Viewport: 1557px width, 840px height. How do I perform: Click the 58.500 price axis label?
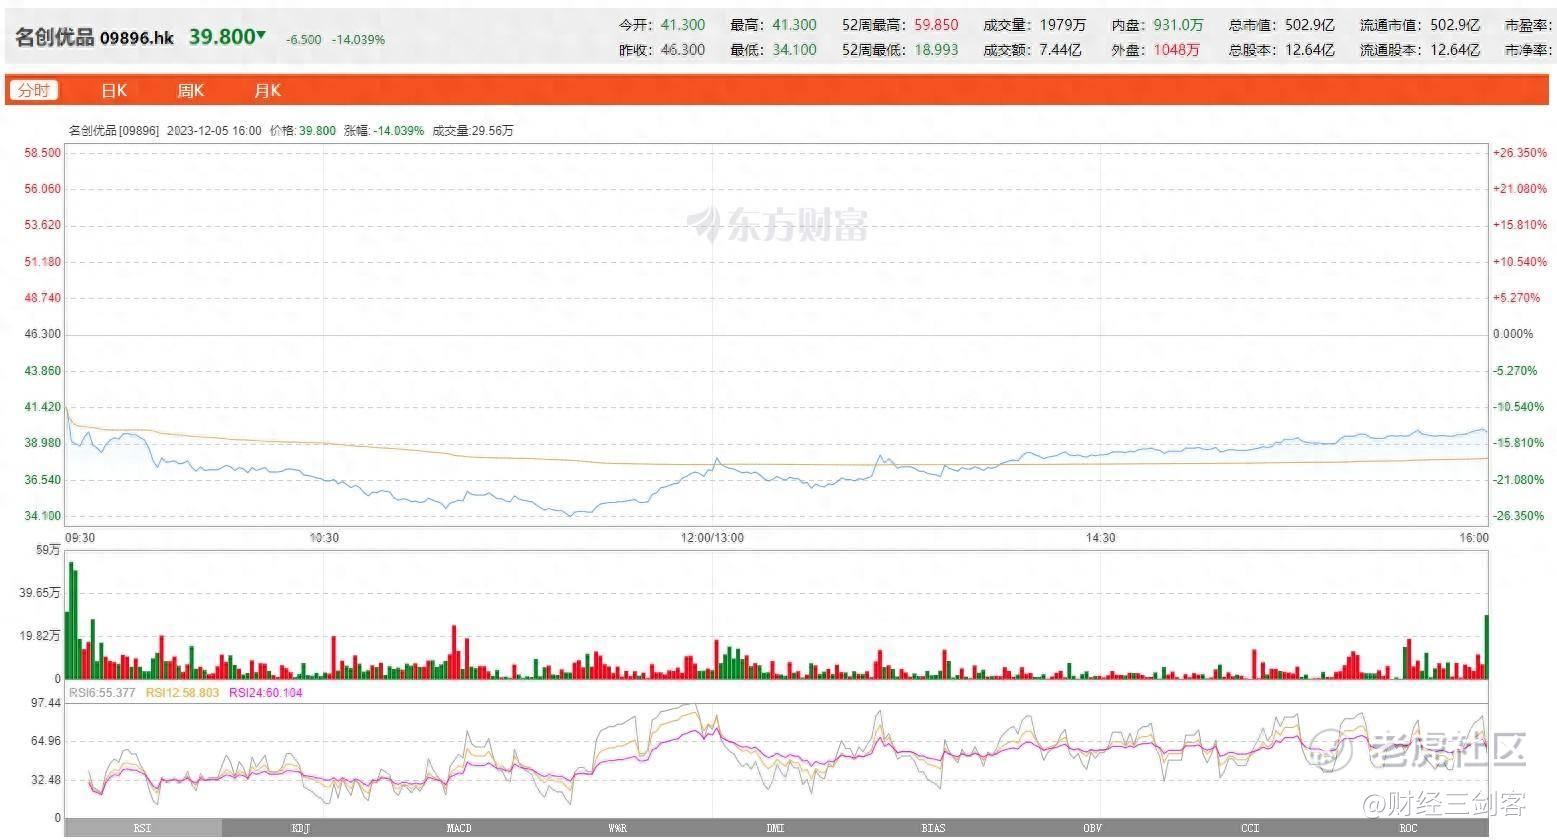[42, 152]
